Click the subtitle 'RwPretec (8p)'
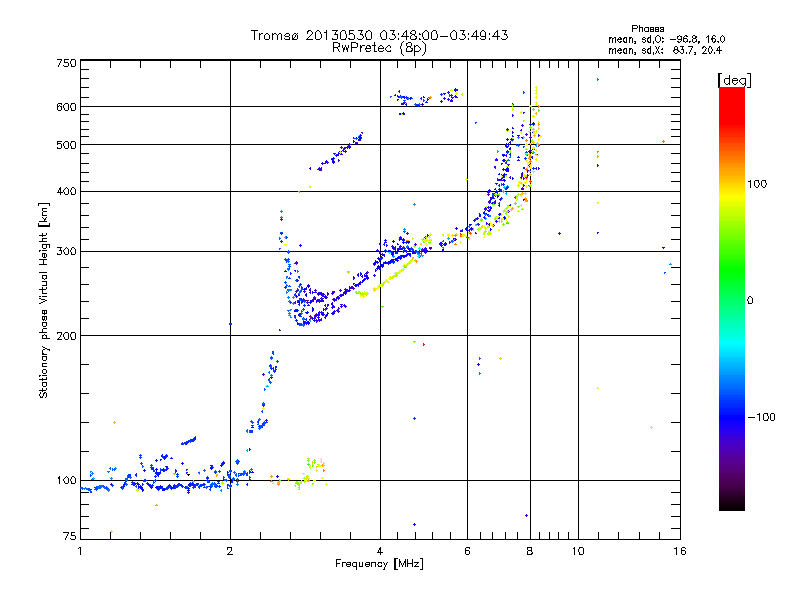Viewport: 800px width, 600px height. point(379,48)
